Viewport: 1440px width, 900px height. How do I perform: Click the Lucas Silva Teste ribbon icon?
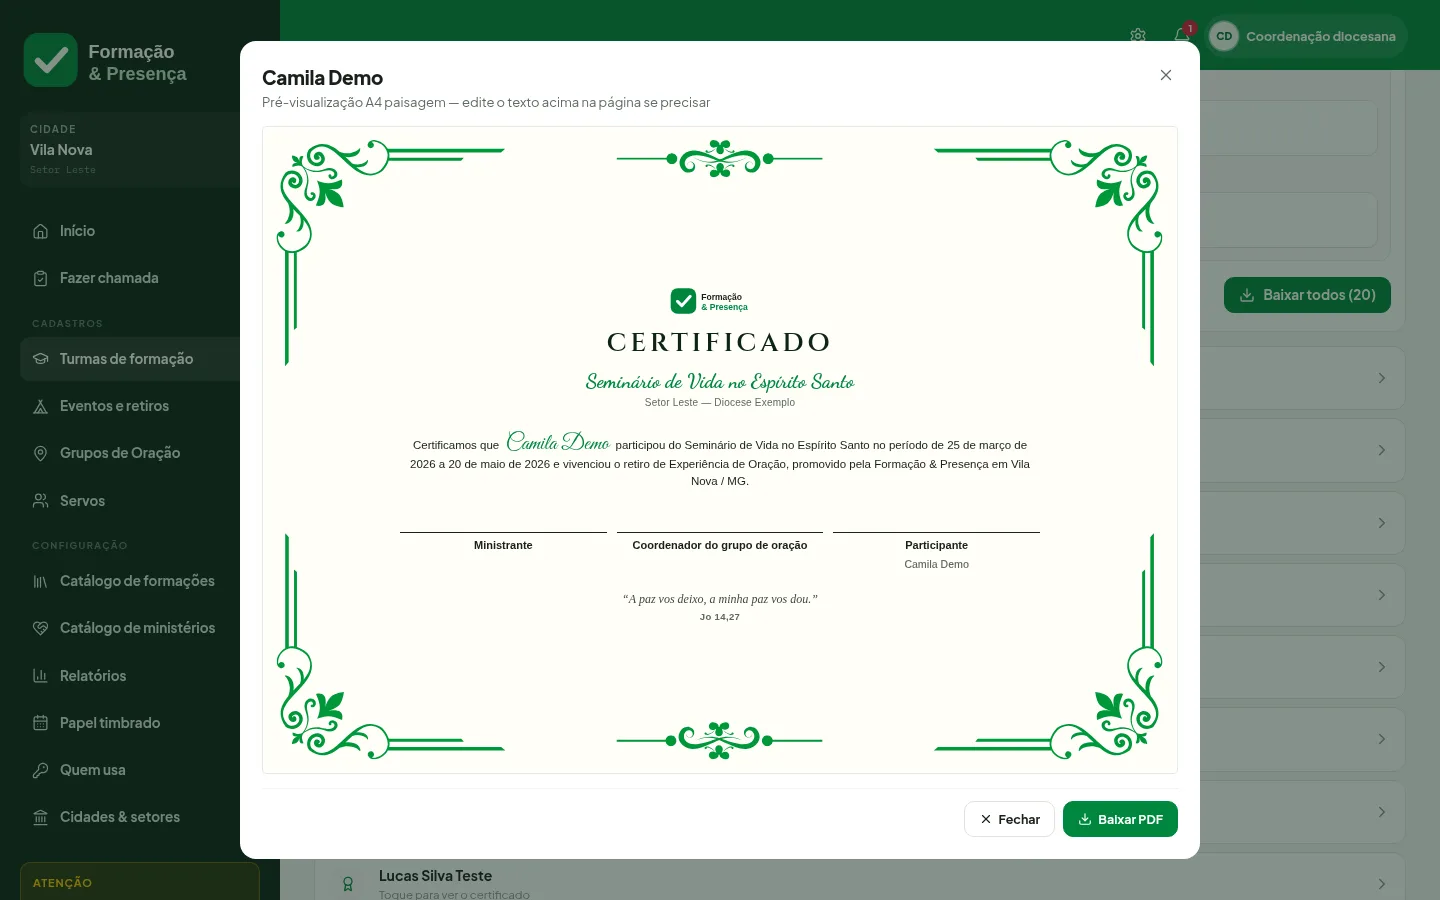(x=348, y=884)
